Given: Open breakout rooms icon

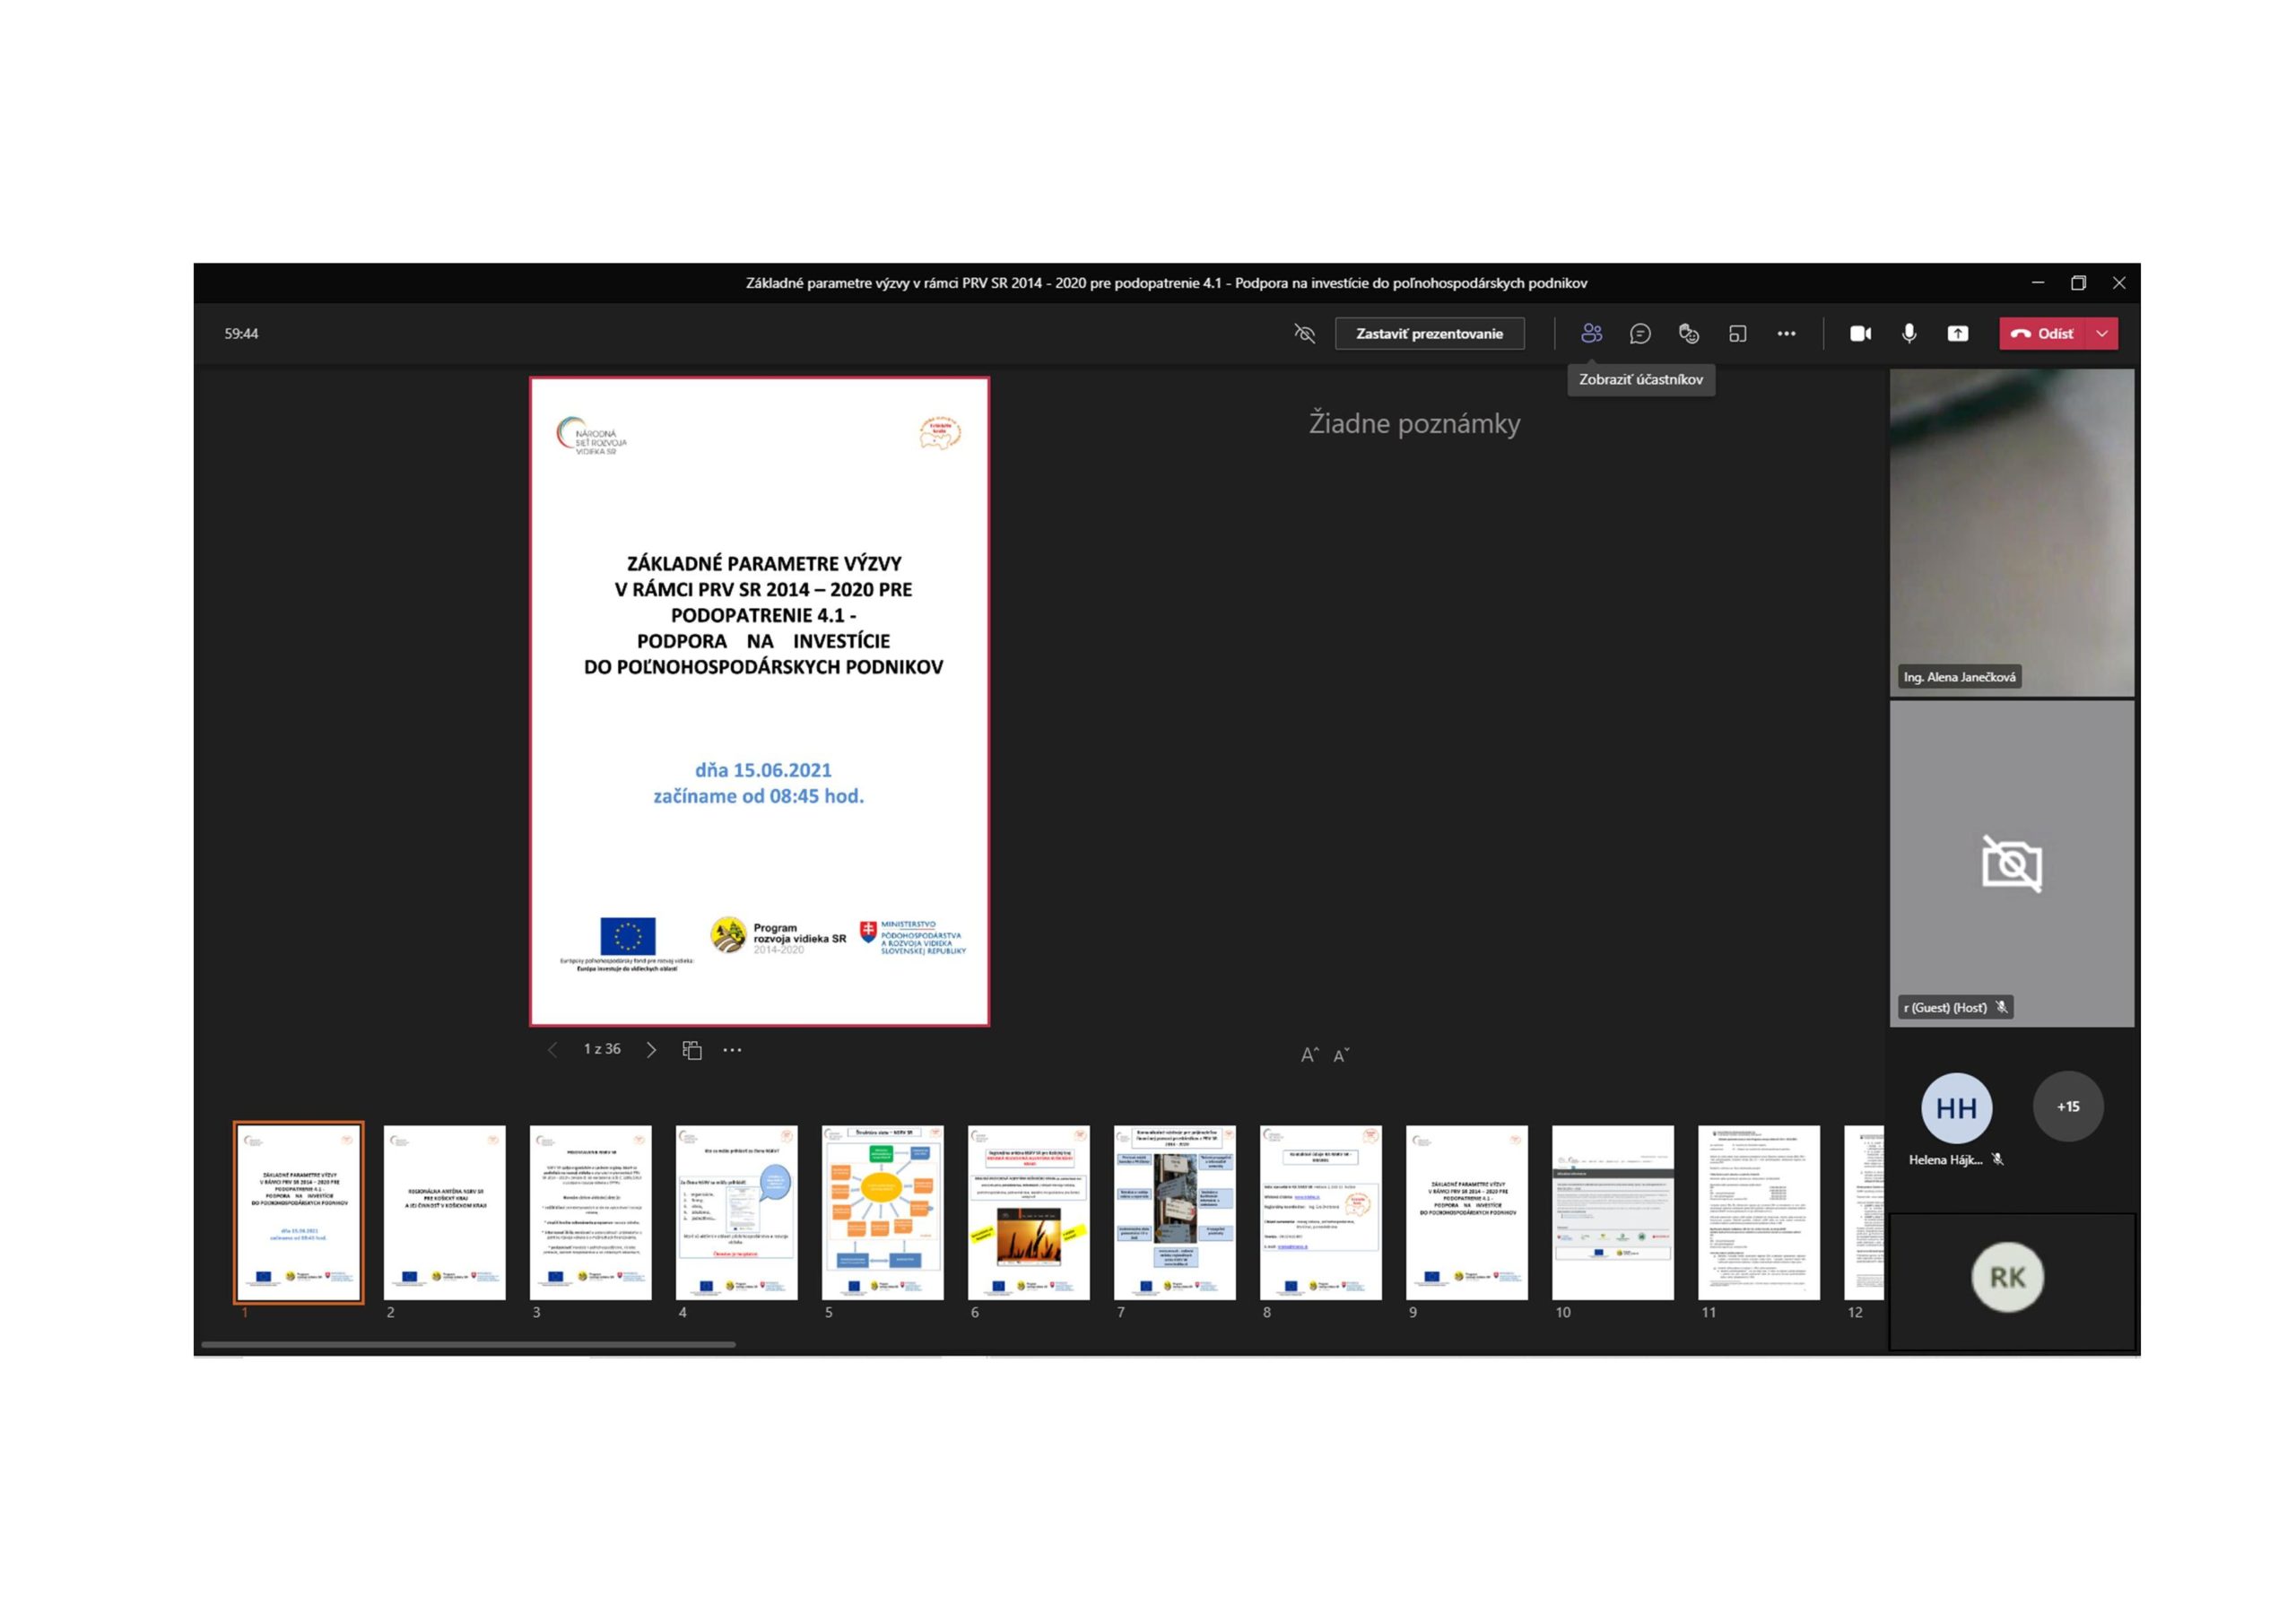Looking at the screenshot, I should pyautogui.click(x=1738, y=333).
